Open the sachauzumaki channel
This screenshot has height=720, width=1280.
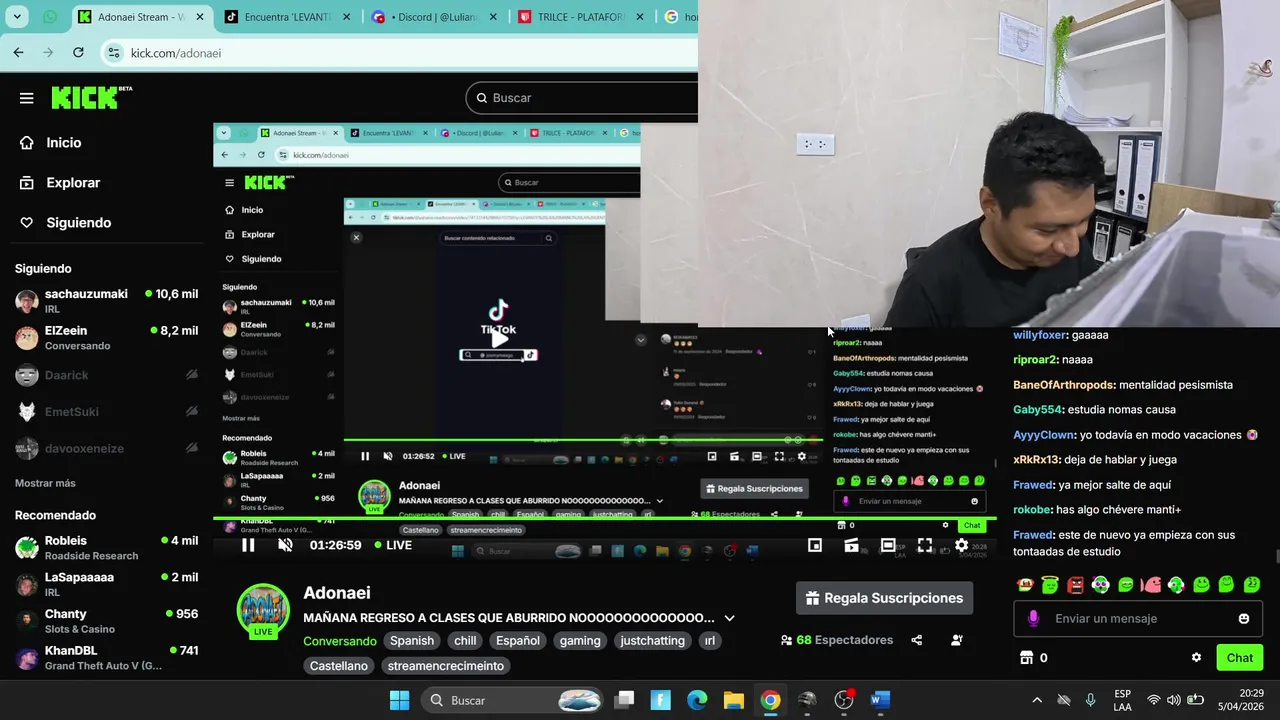point(106,301)
